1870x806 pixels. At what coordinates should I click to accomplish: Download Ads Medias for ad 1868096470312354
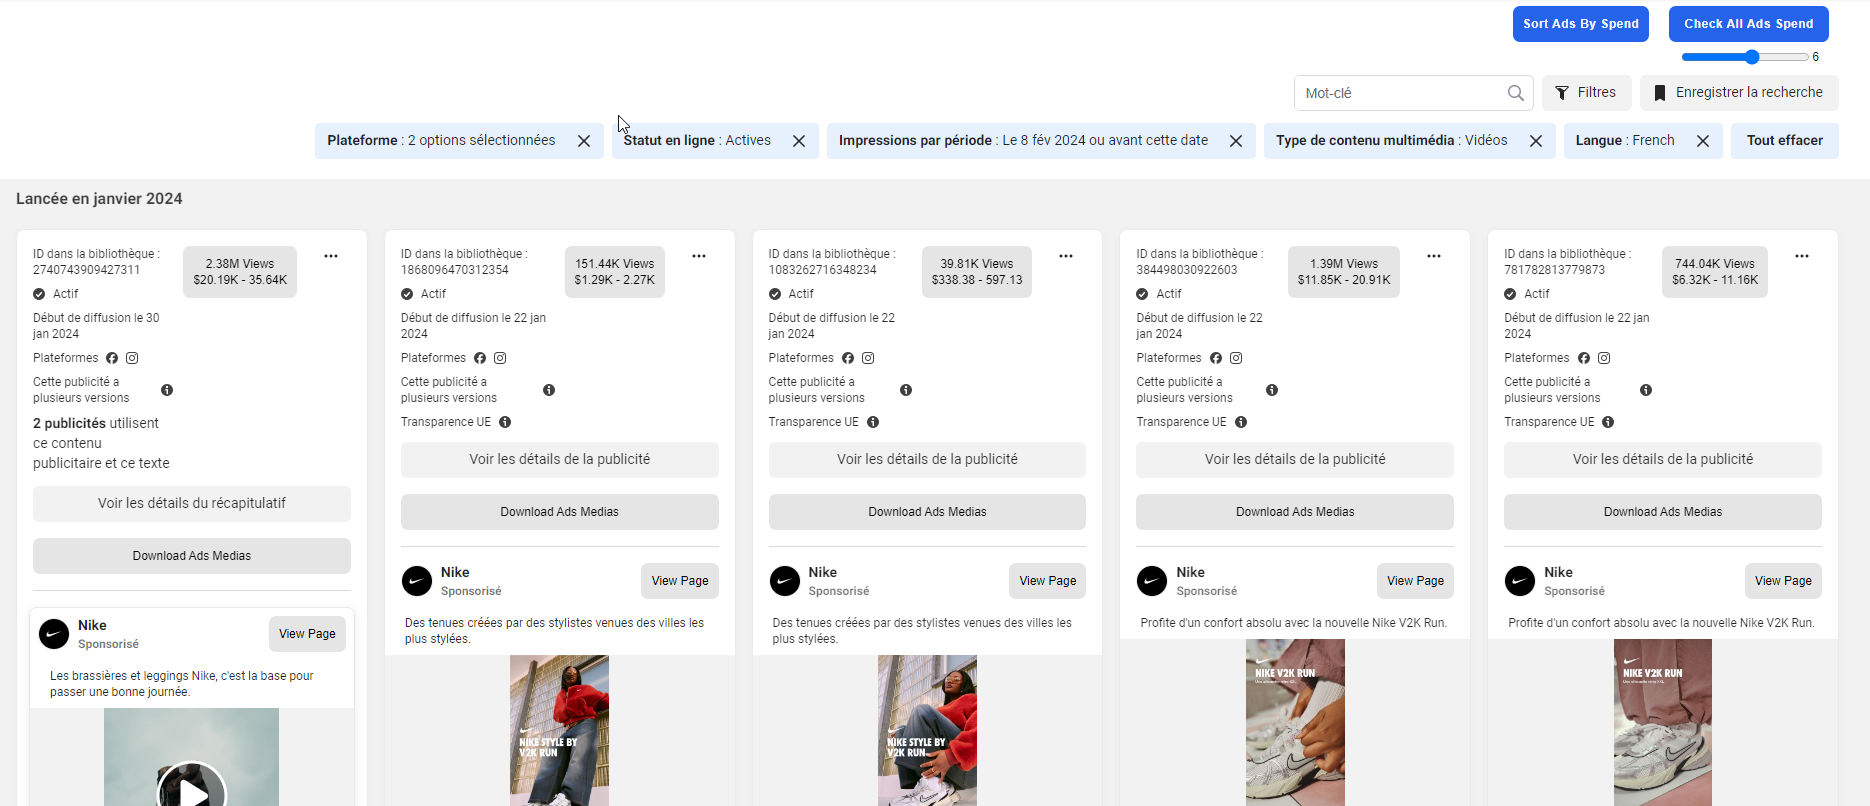(560, 512)
